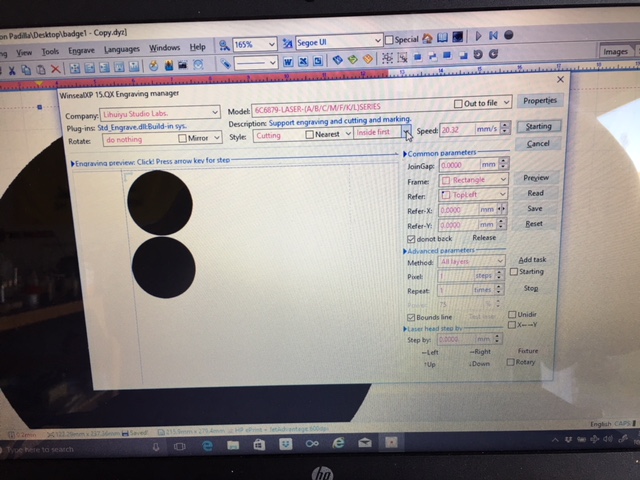
Task: Open the Engrave menu
Action: tap(81, 51)
